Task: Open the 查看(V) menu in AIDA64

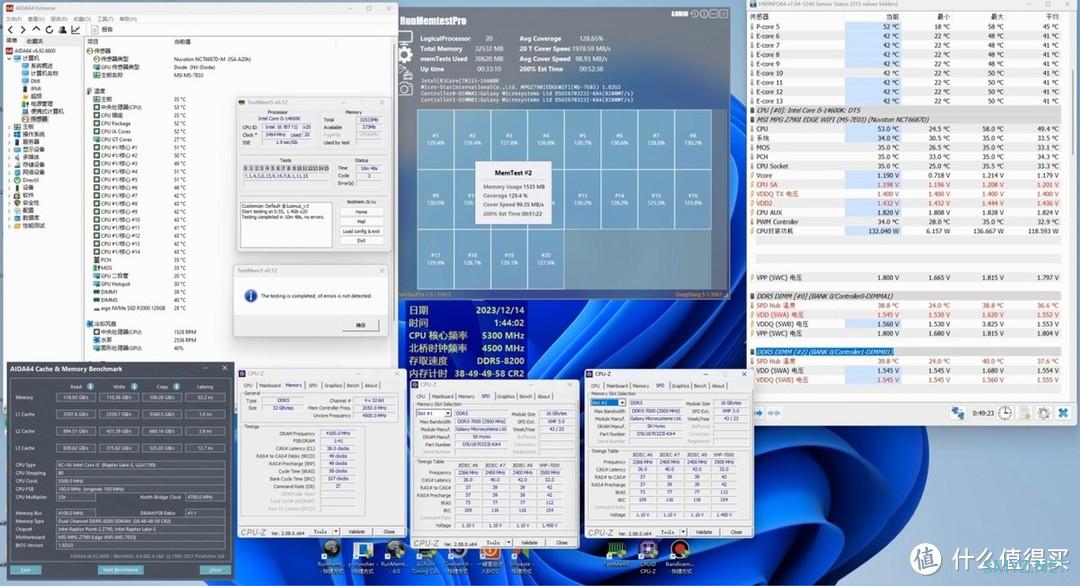Action: [x=37, y=19]
